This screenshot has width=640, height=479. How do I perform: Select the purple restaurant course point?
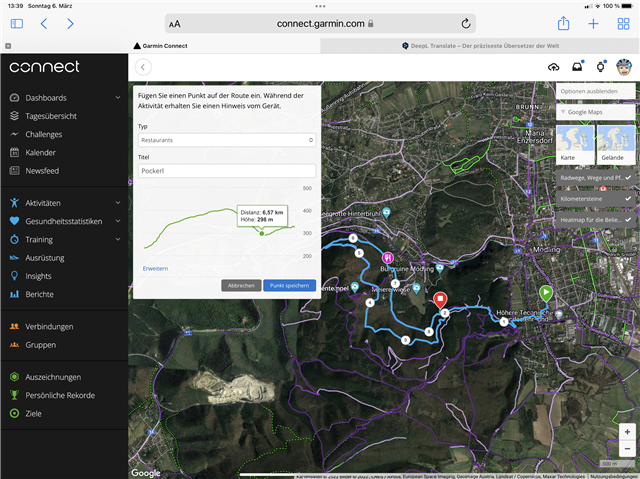pos(388,258)
